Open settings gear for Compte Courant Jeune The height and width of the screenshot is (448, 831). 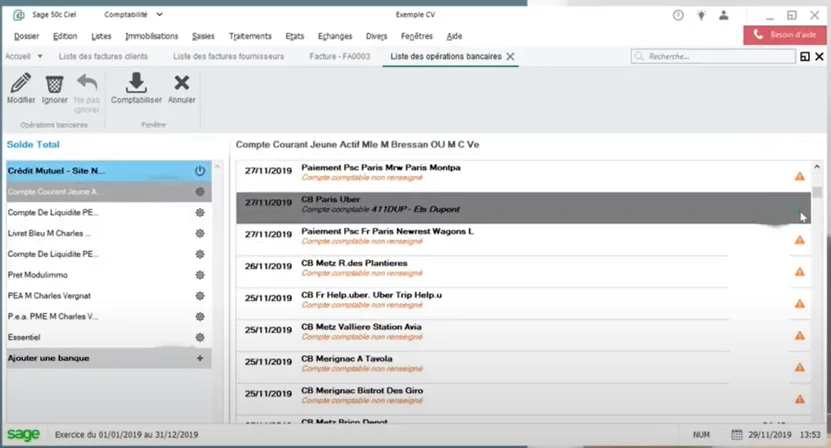200,192
